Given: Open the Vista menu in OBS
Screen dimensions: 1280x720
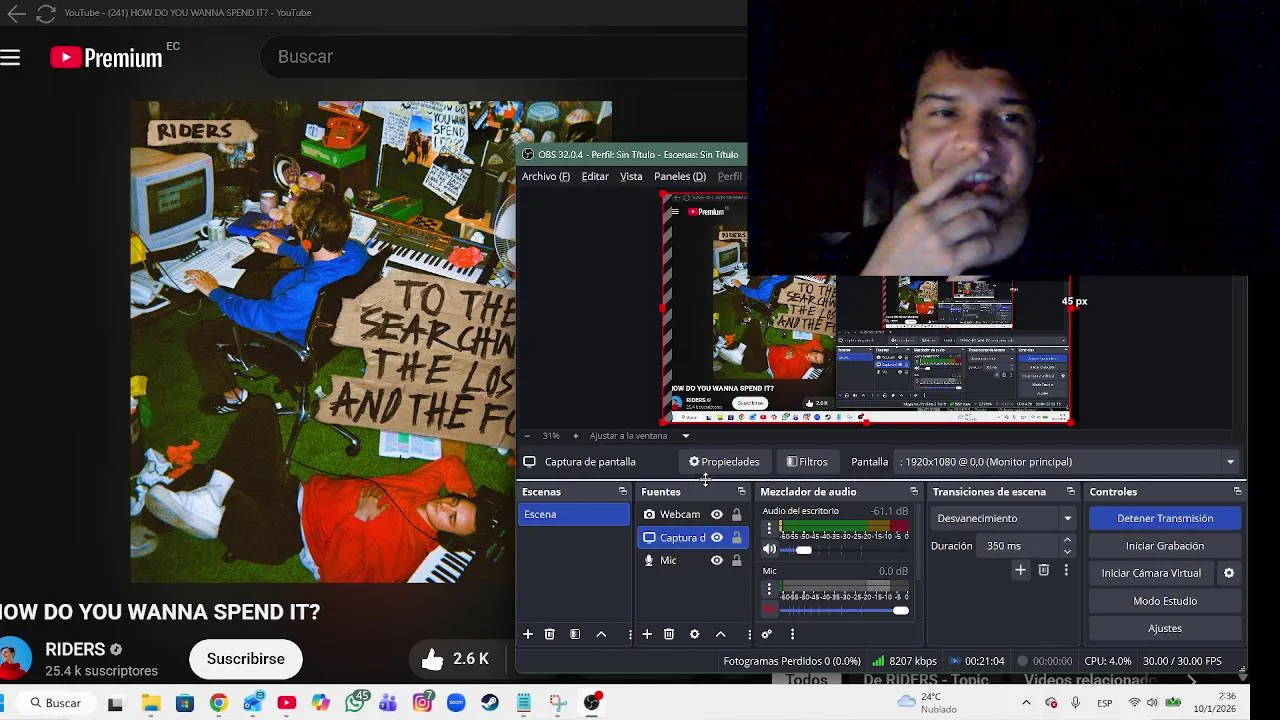Looking at the screenshot, I should click(631, 176).
